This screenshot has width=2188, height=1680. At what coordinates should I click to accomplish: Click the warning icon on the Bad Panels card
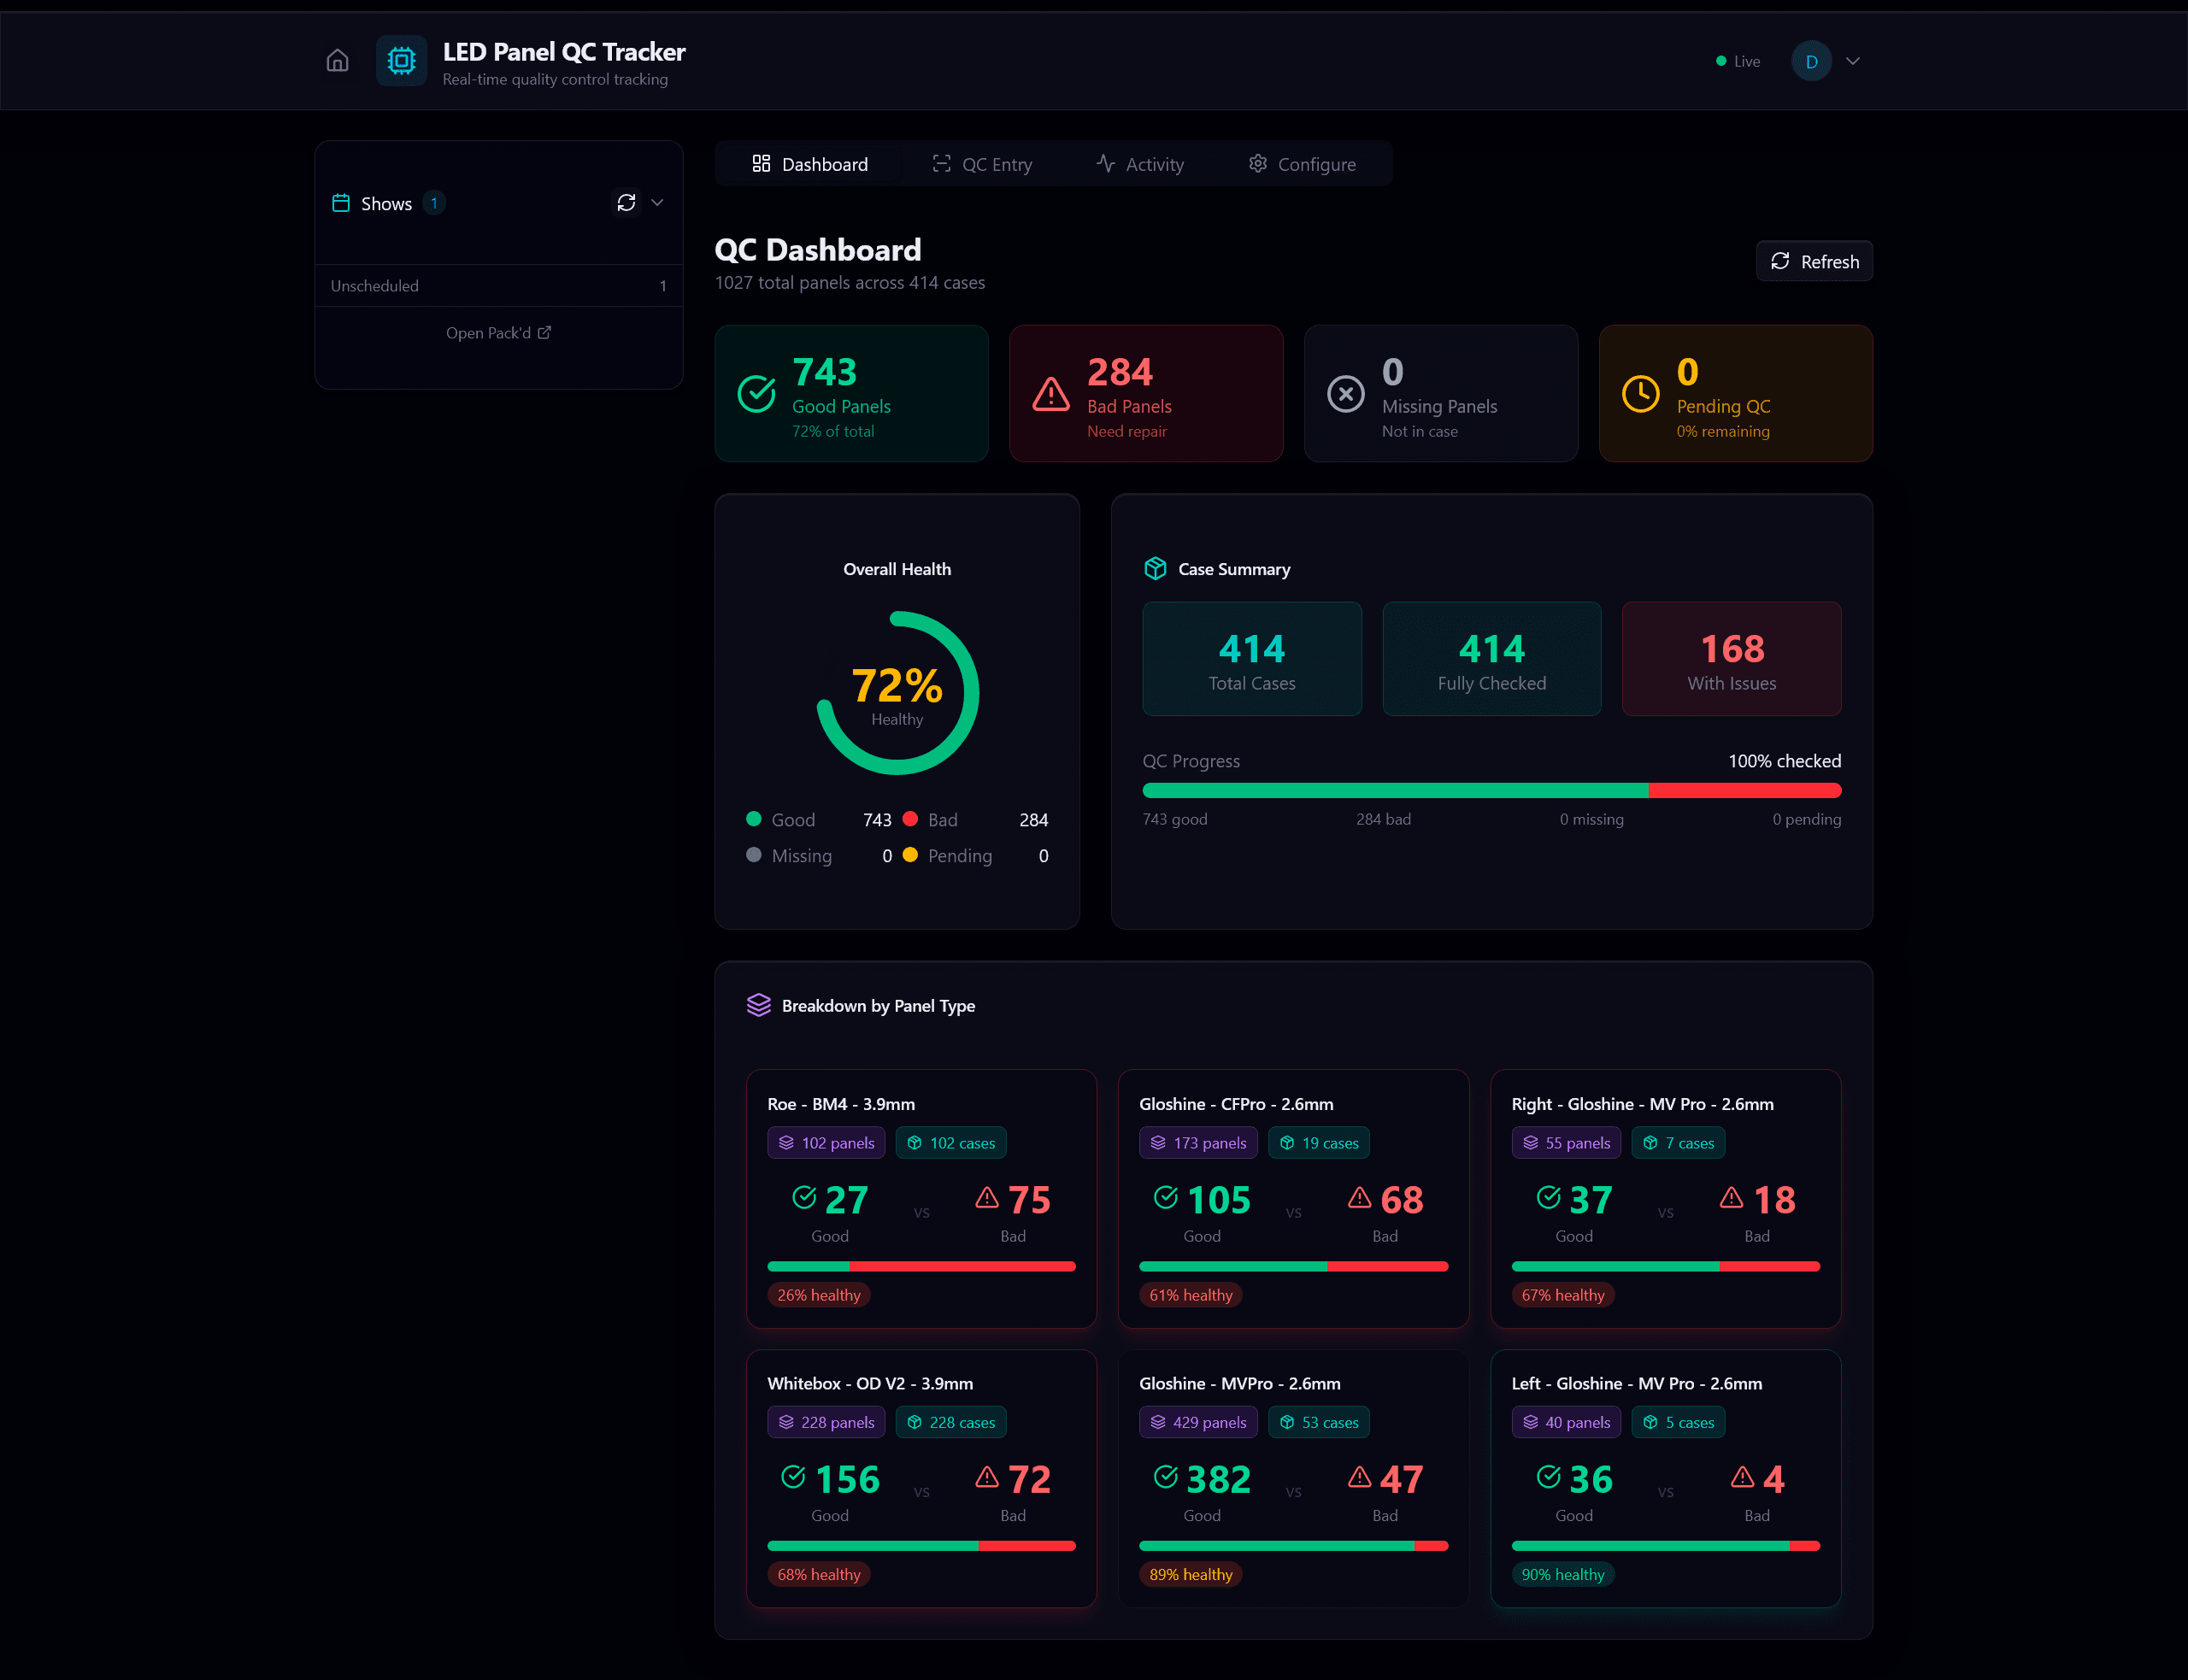[1051, 393]
